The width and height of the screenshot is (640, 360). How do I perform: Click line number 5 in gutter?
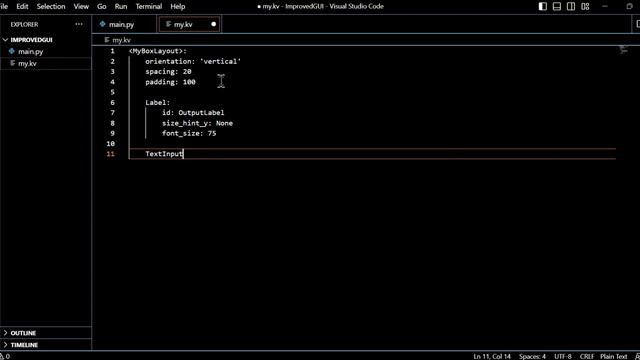coord(112,92)
